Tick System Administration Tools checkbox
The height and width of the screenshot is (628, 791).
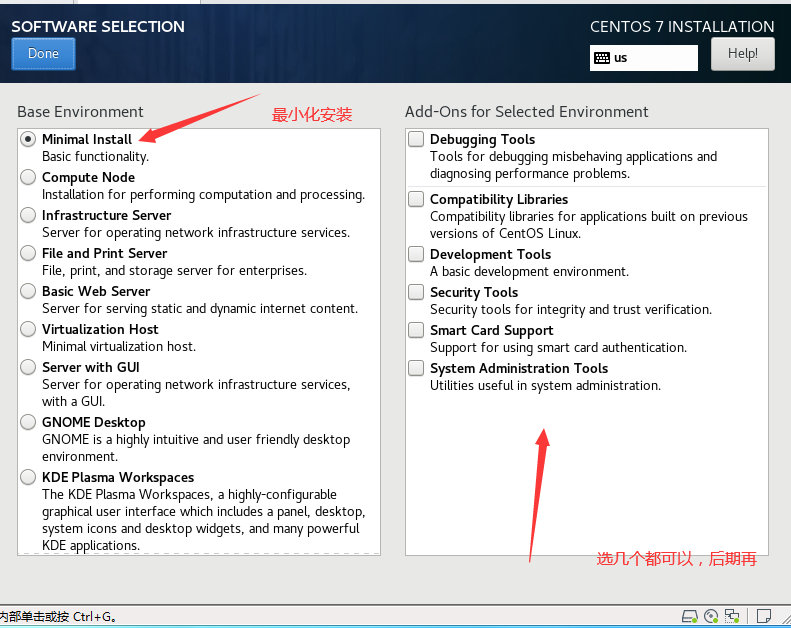tap(416, 368)
